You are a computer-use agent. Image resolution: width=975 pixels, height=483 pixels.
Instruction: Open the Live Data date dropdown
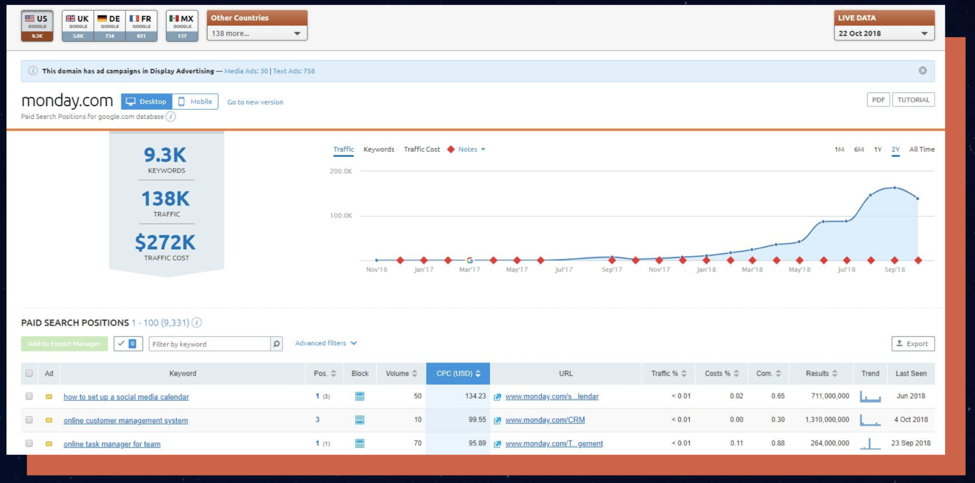point(884,34)
